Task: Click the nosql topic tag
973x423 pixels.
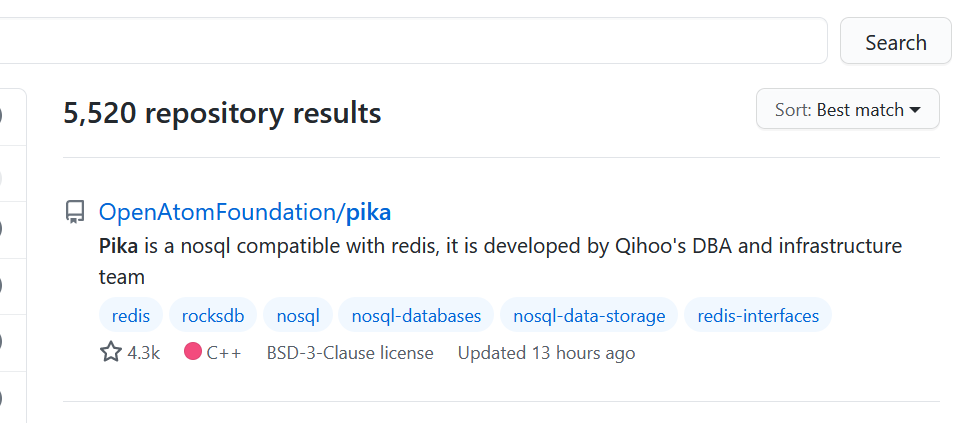Action: [x=298, y=316]
